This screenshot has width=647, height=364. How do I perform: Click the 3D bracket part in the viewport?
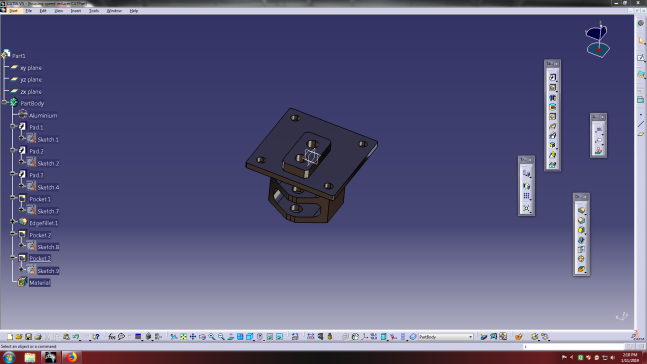[x=312, y=165]
